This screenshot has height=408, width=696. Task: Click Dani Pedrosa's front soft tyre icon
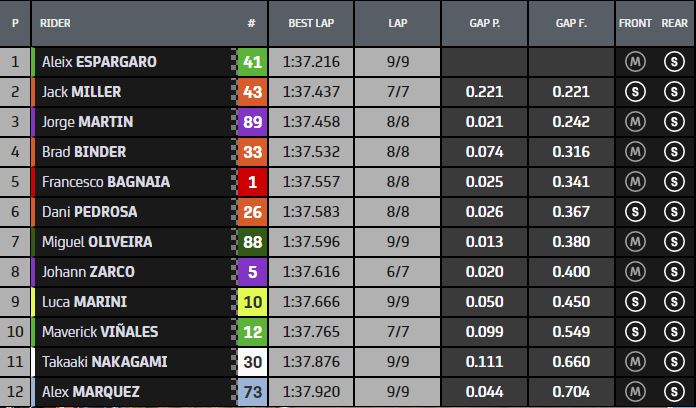pos(634,212)
